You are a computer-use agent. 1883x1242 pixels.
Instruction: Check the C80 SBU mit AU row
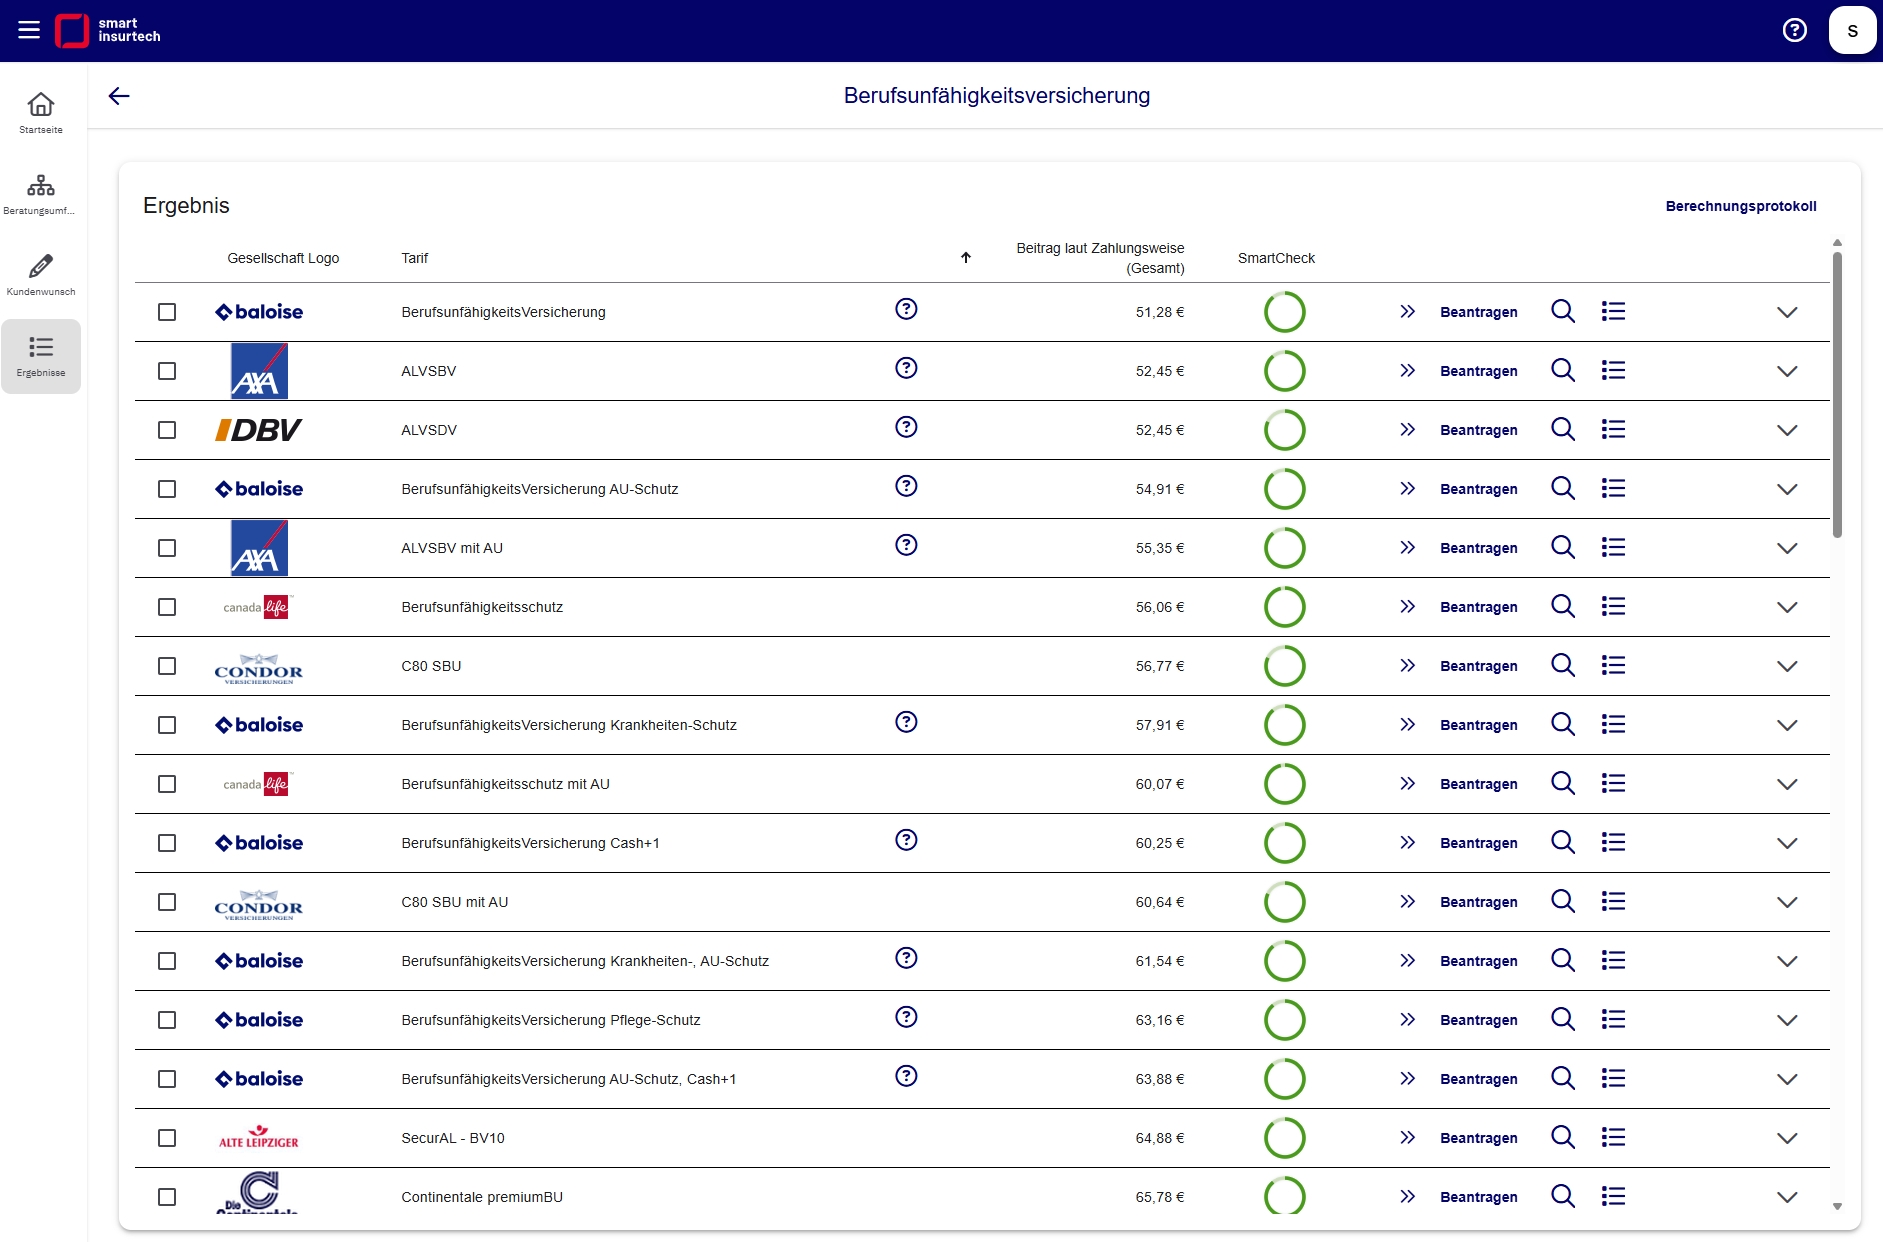click(167, 902)
